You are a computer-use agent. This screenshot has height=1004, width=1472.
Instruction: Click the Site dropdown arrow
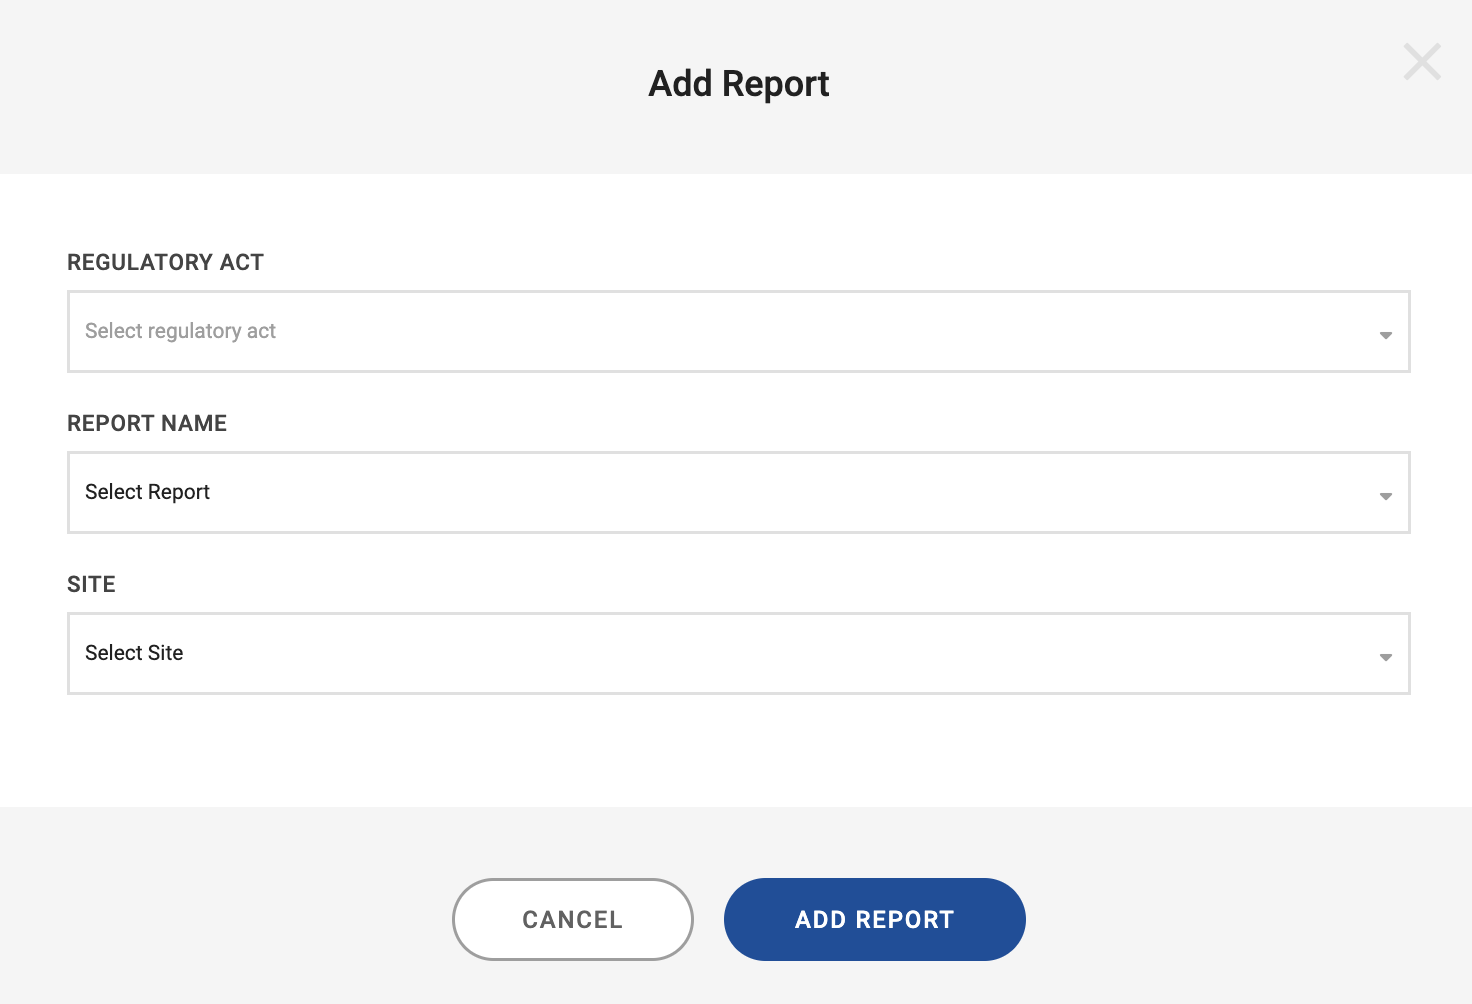coord(1385,657)
